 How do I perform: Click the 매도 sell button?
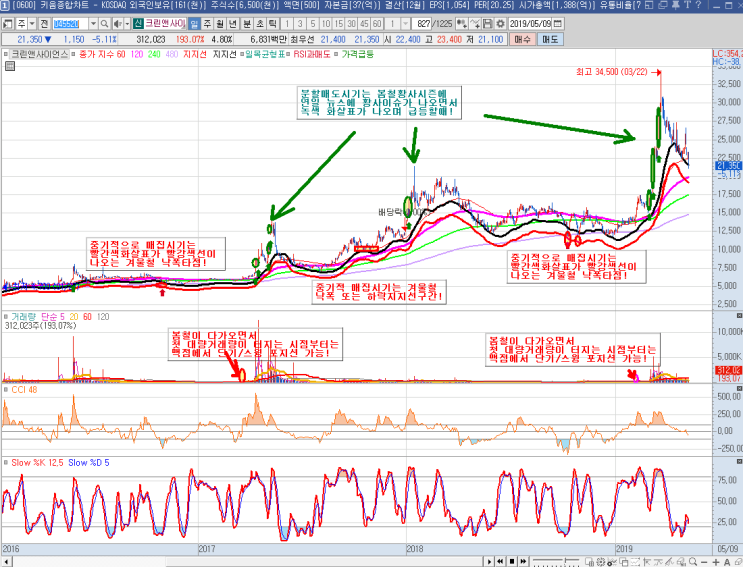coord(550,39)
